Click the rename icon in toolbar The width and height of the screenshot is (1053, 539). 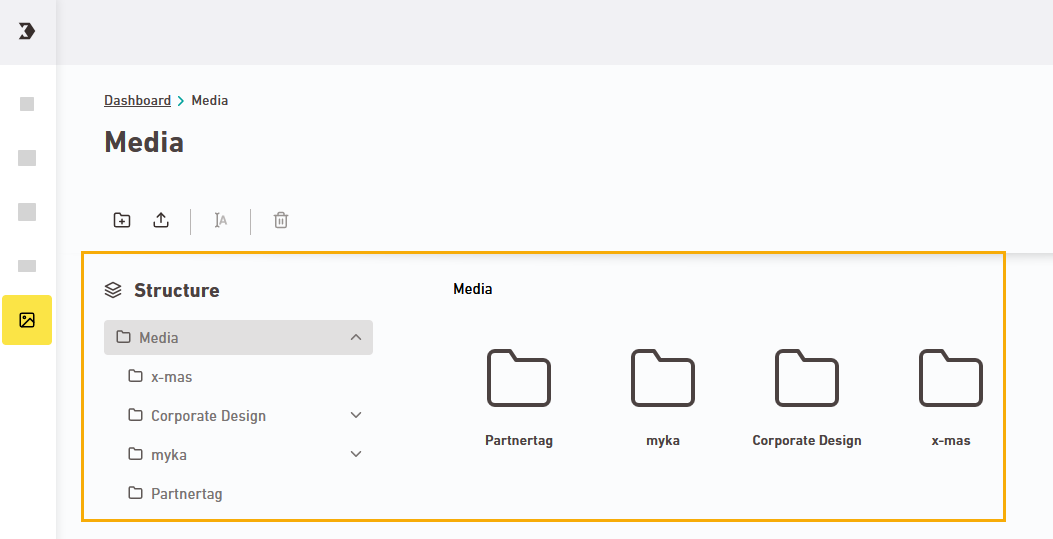pyautogui.click(x=221, y=220)
